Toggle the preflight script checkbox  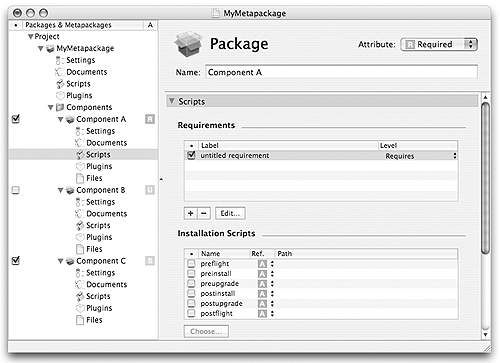191,264
